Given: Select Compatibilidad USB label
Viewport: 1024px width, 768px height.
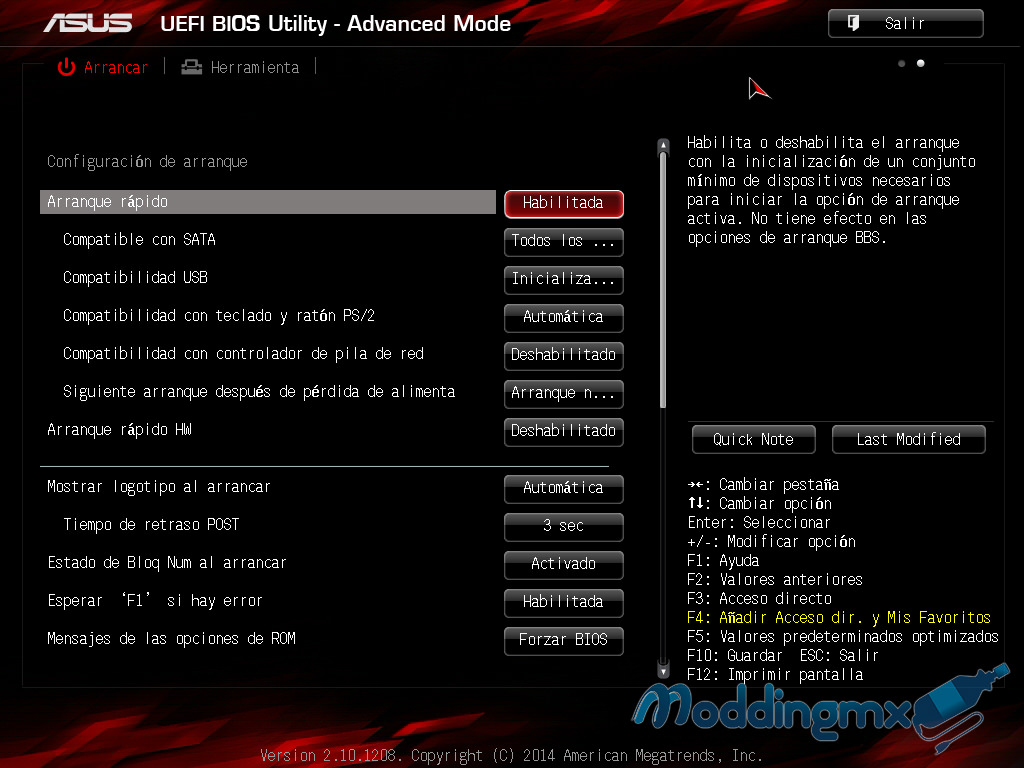Looking at the screenshot, I should point(135,278).
